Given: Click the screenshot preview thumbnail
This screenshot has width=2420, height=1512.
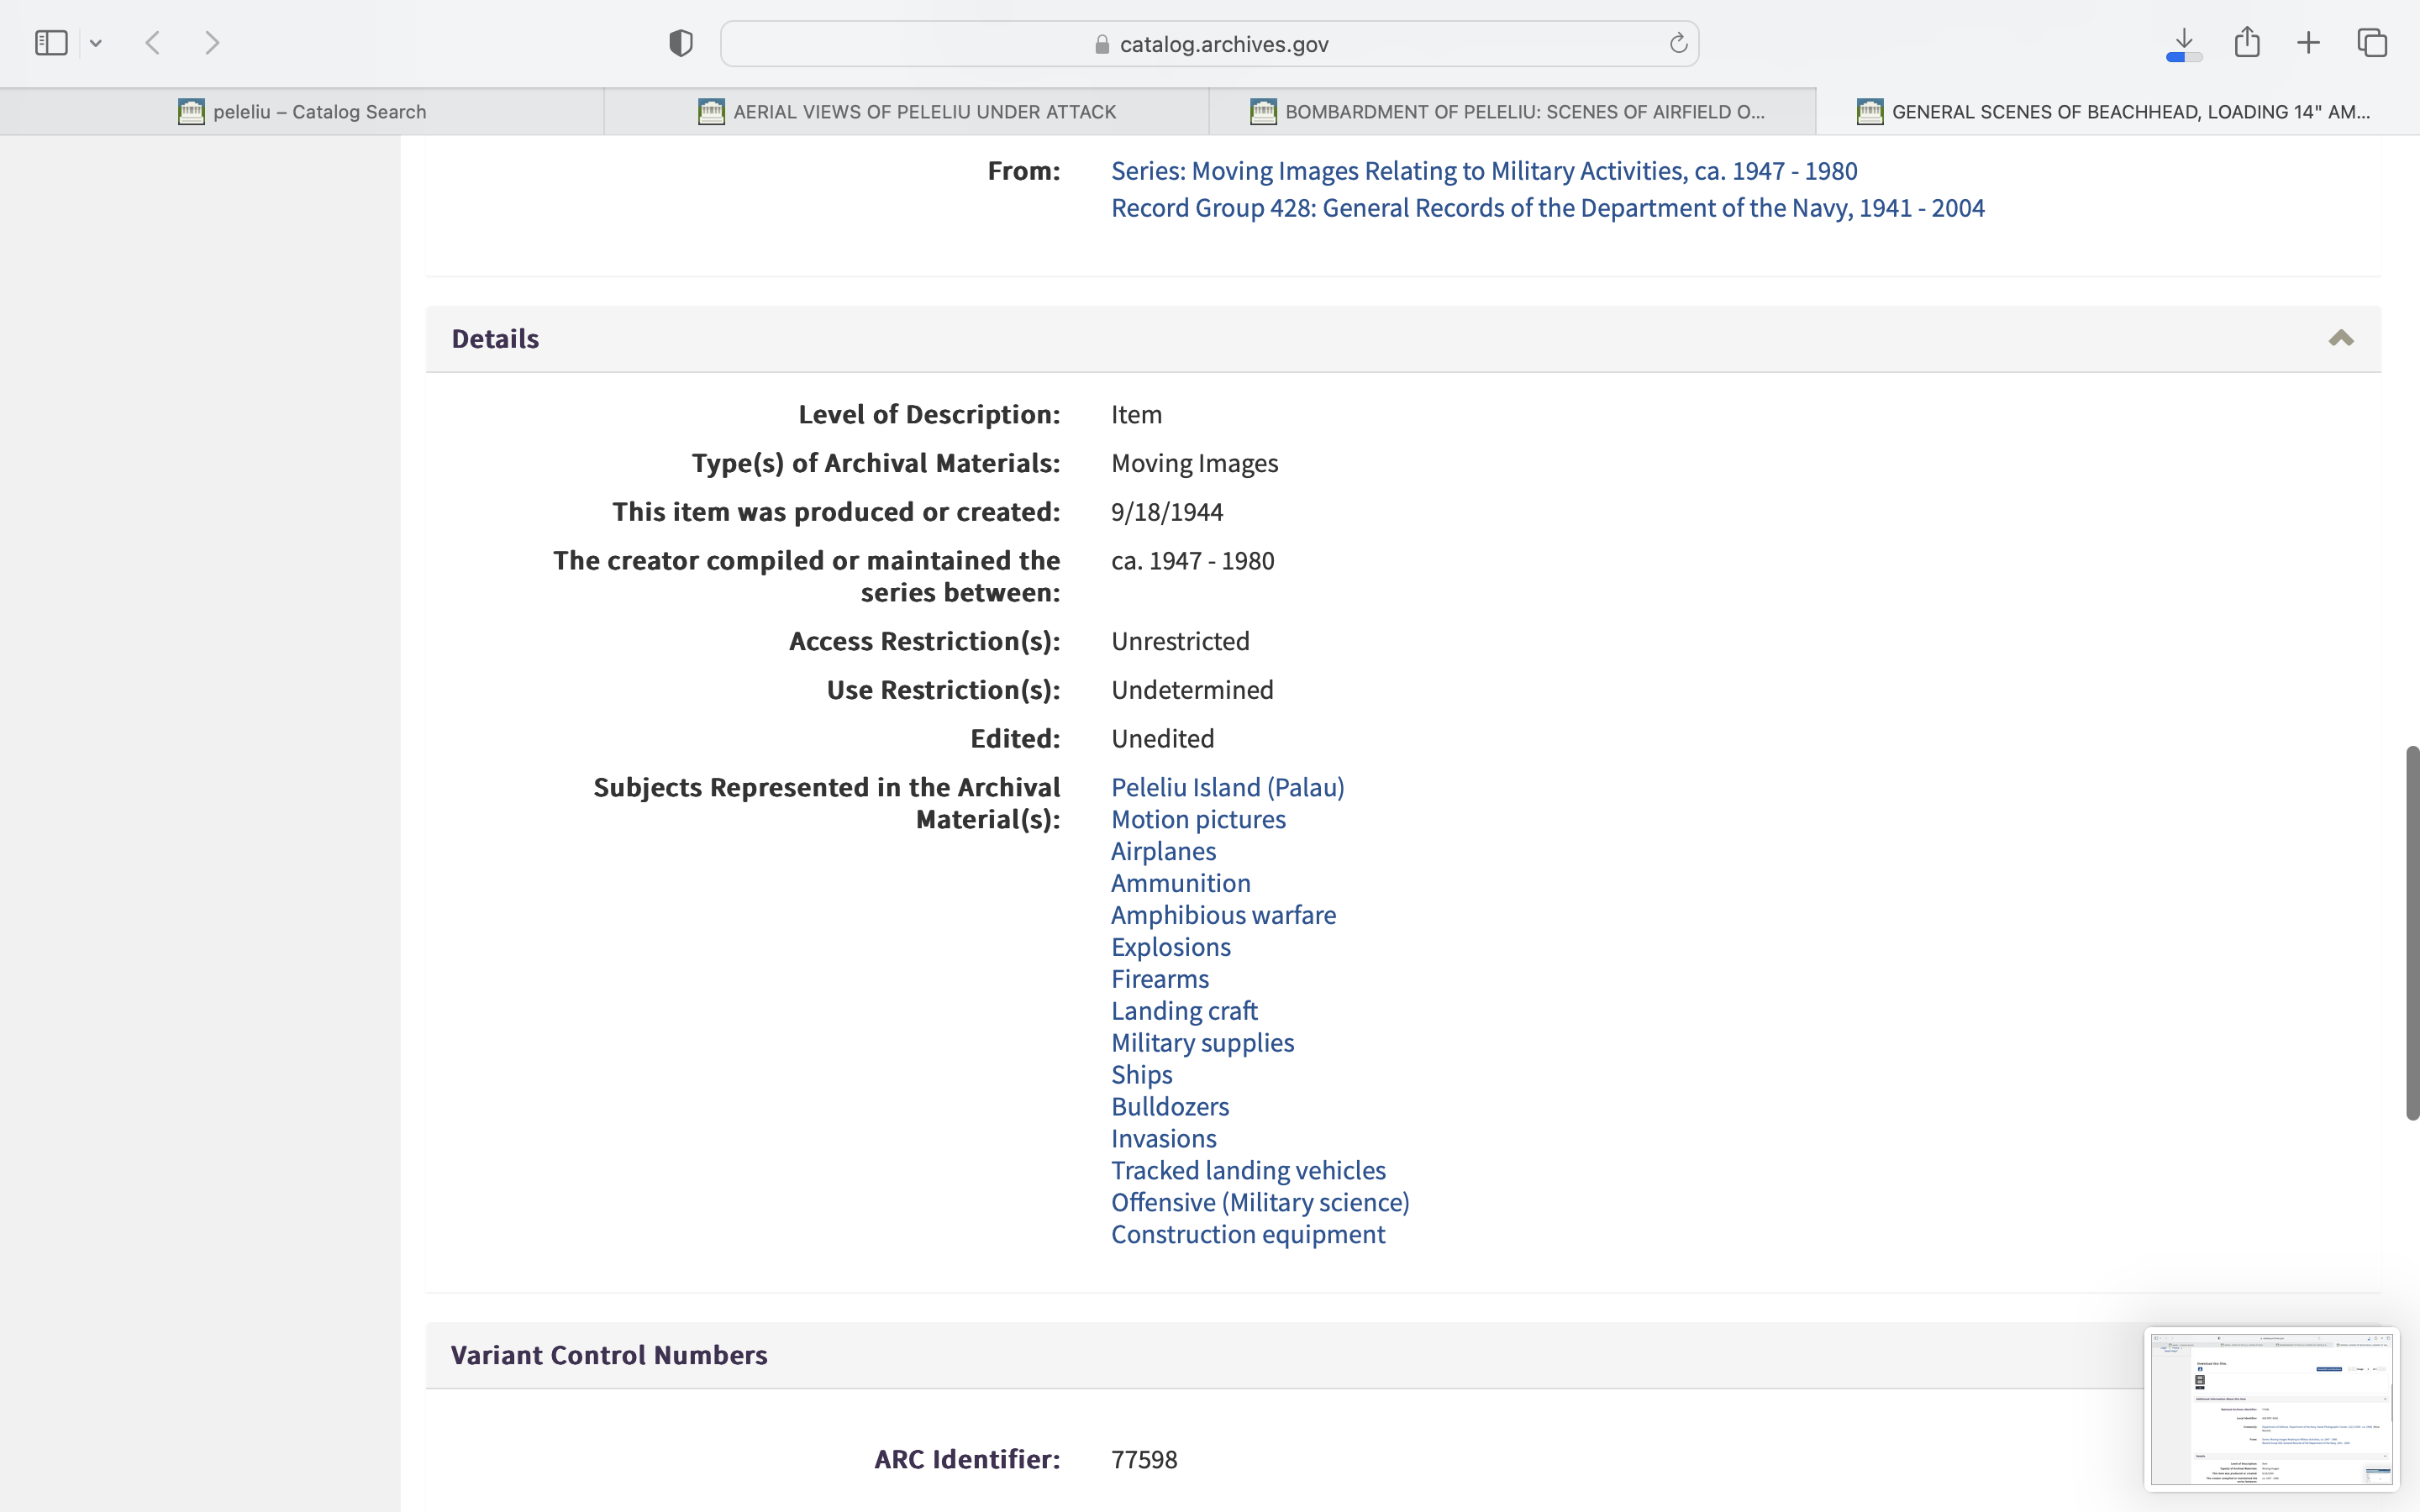Looking at the screenshot, I should (x=2271, y=1409).
